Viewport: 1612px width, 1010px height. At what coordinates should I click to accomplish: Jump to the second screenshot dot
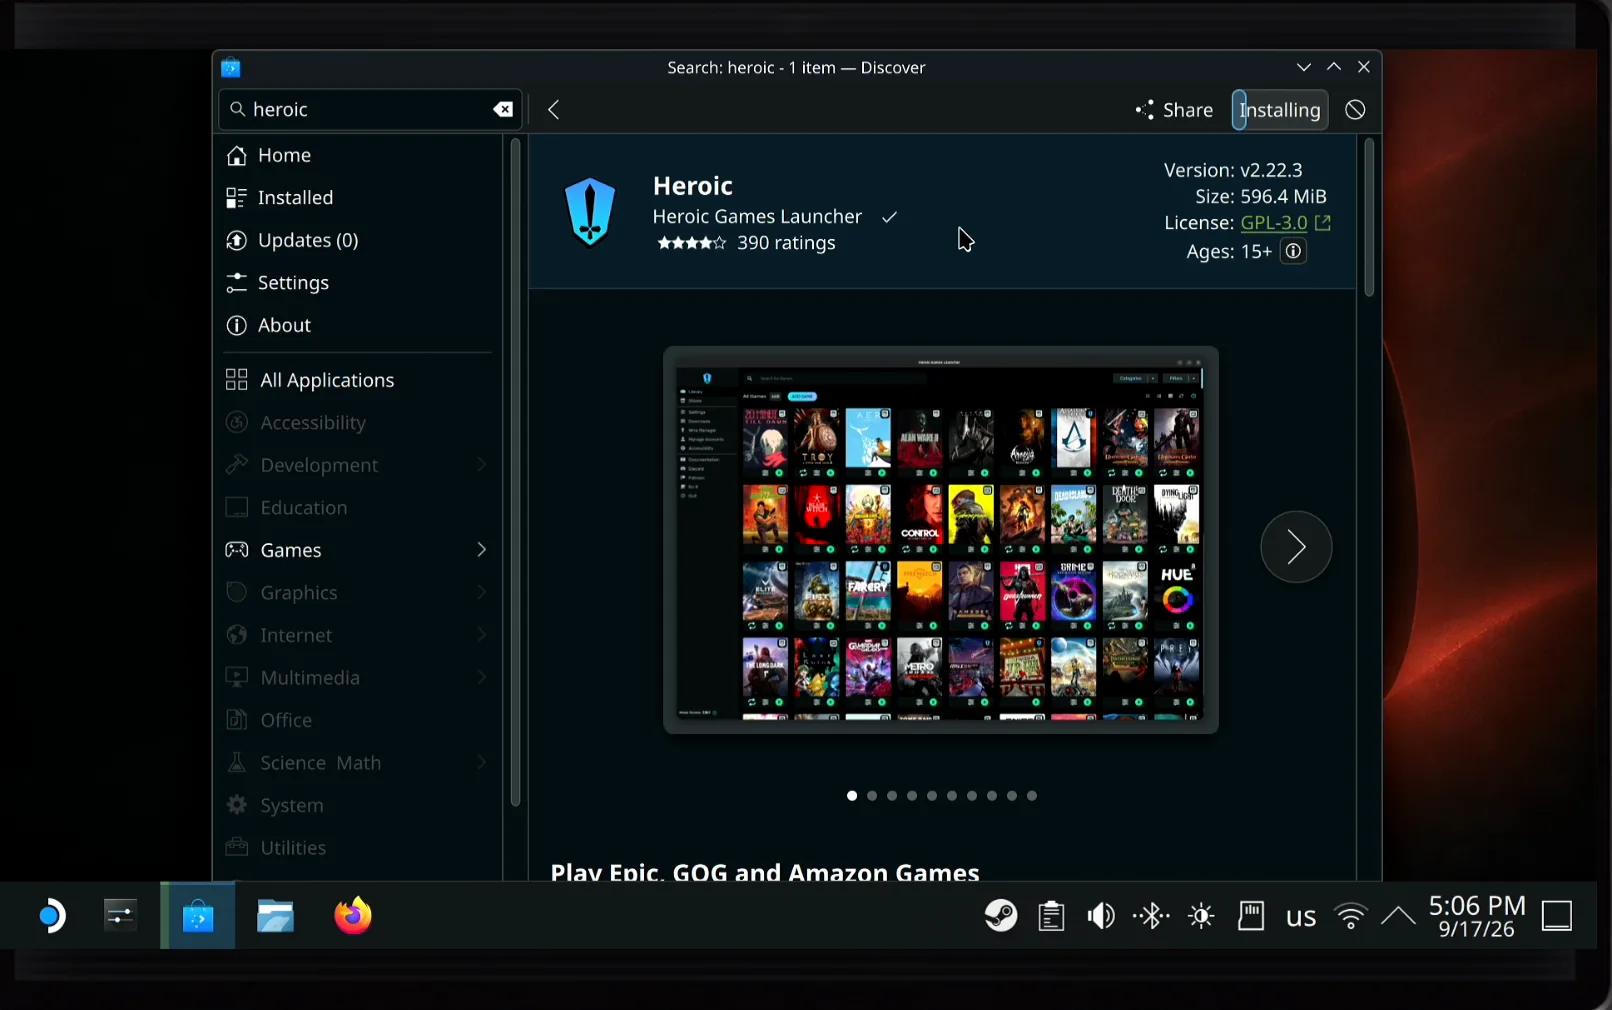pyautogui.click(x=872, y=796)
